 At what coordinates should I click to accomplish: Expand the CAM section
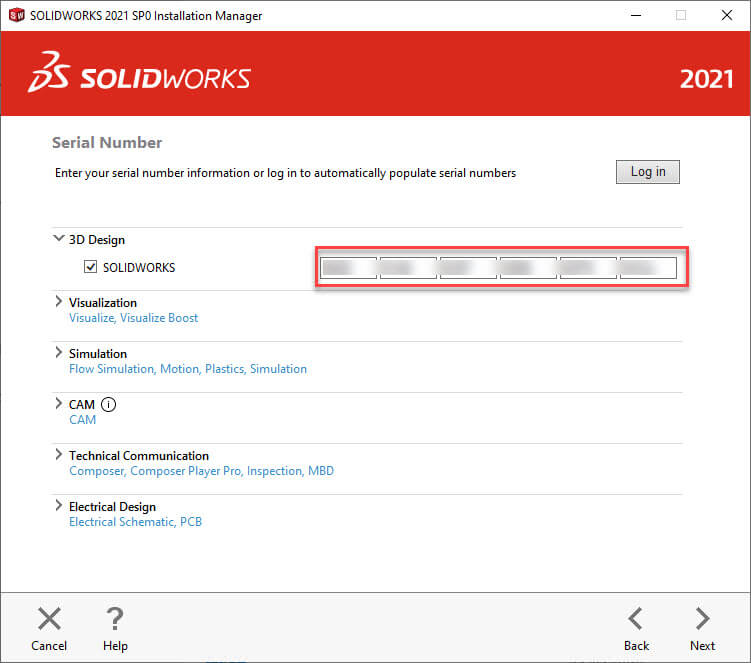coord(58,403)
